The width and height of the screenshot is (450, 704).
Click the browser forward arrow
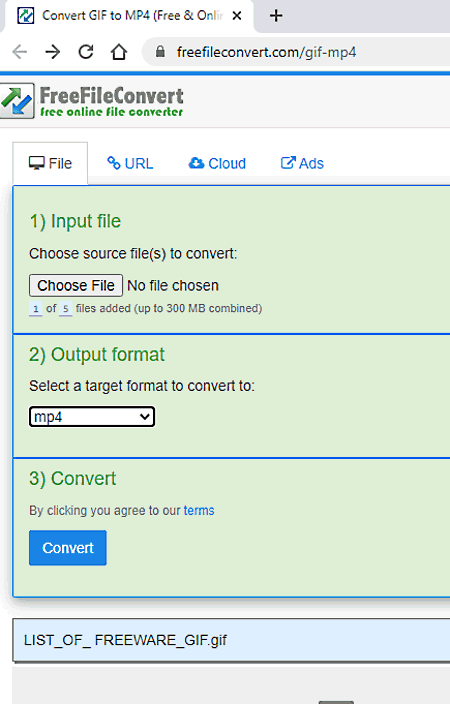pos(53,52)
